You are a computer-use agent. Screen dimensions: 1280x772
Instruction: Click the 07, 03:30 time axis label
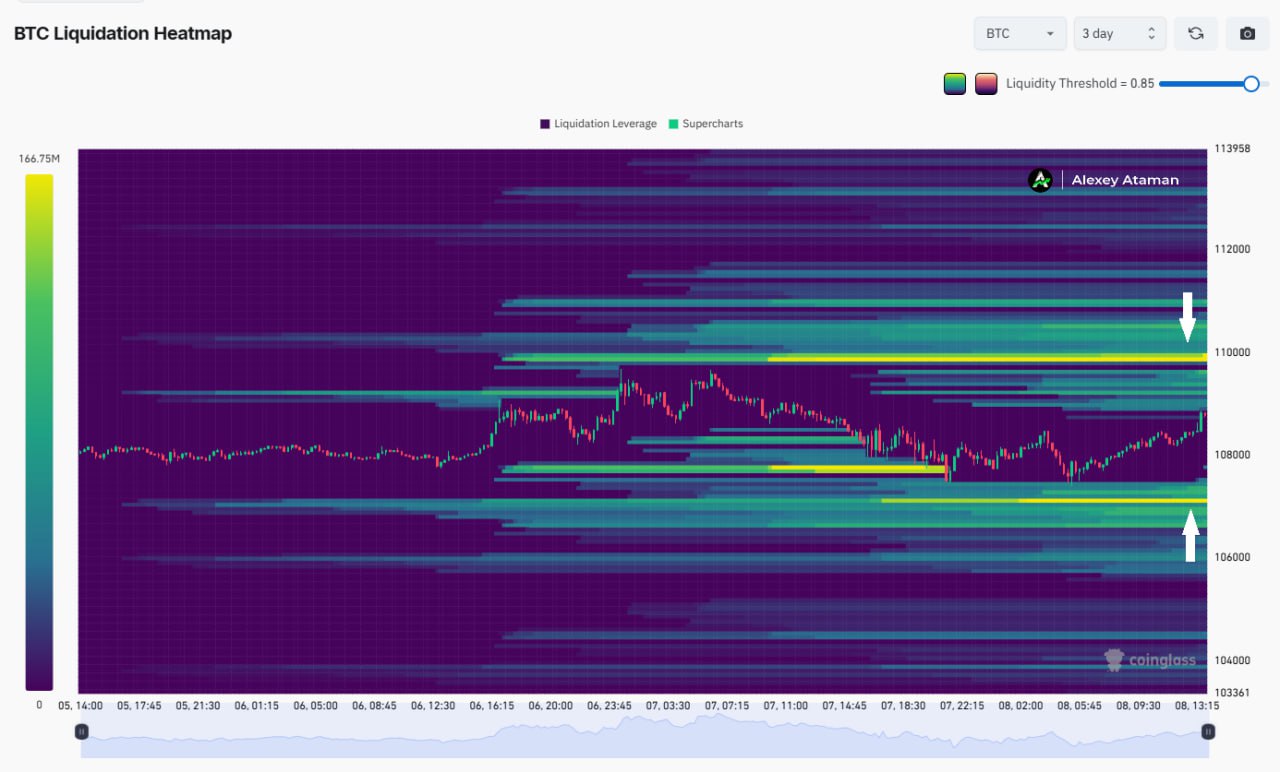[668, 705]
